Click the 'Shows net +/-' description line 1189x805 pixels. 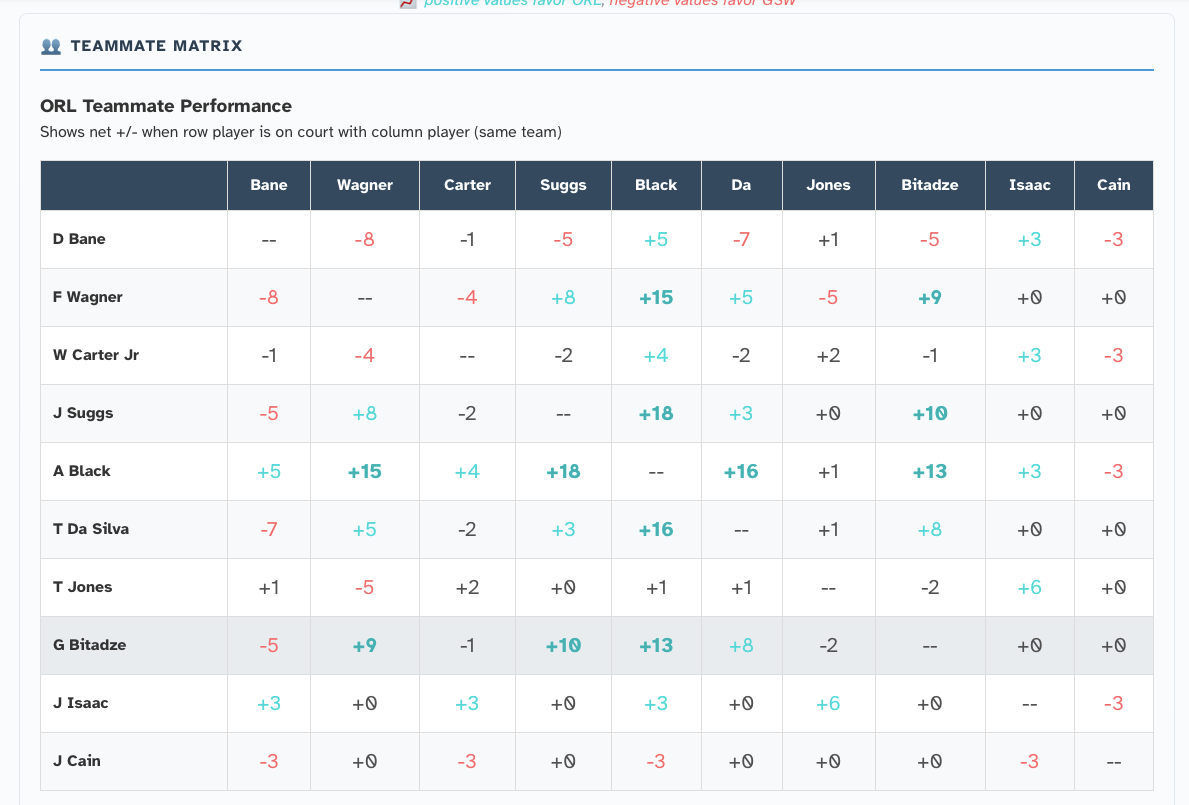301,132
